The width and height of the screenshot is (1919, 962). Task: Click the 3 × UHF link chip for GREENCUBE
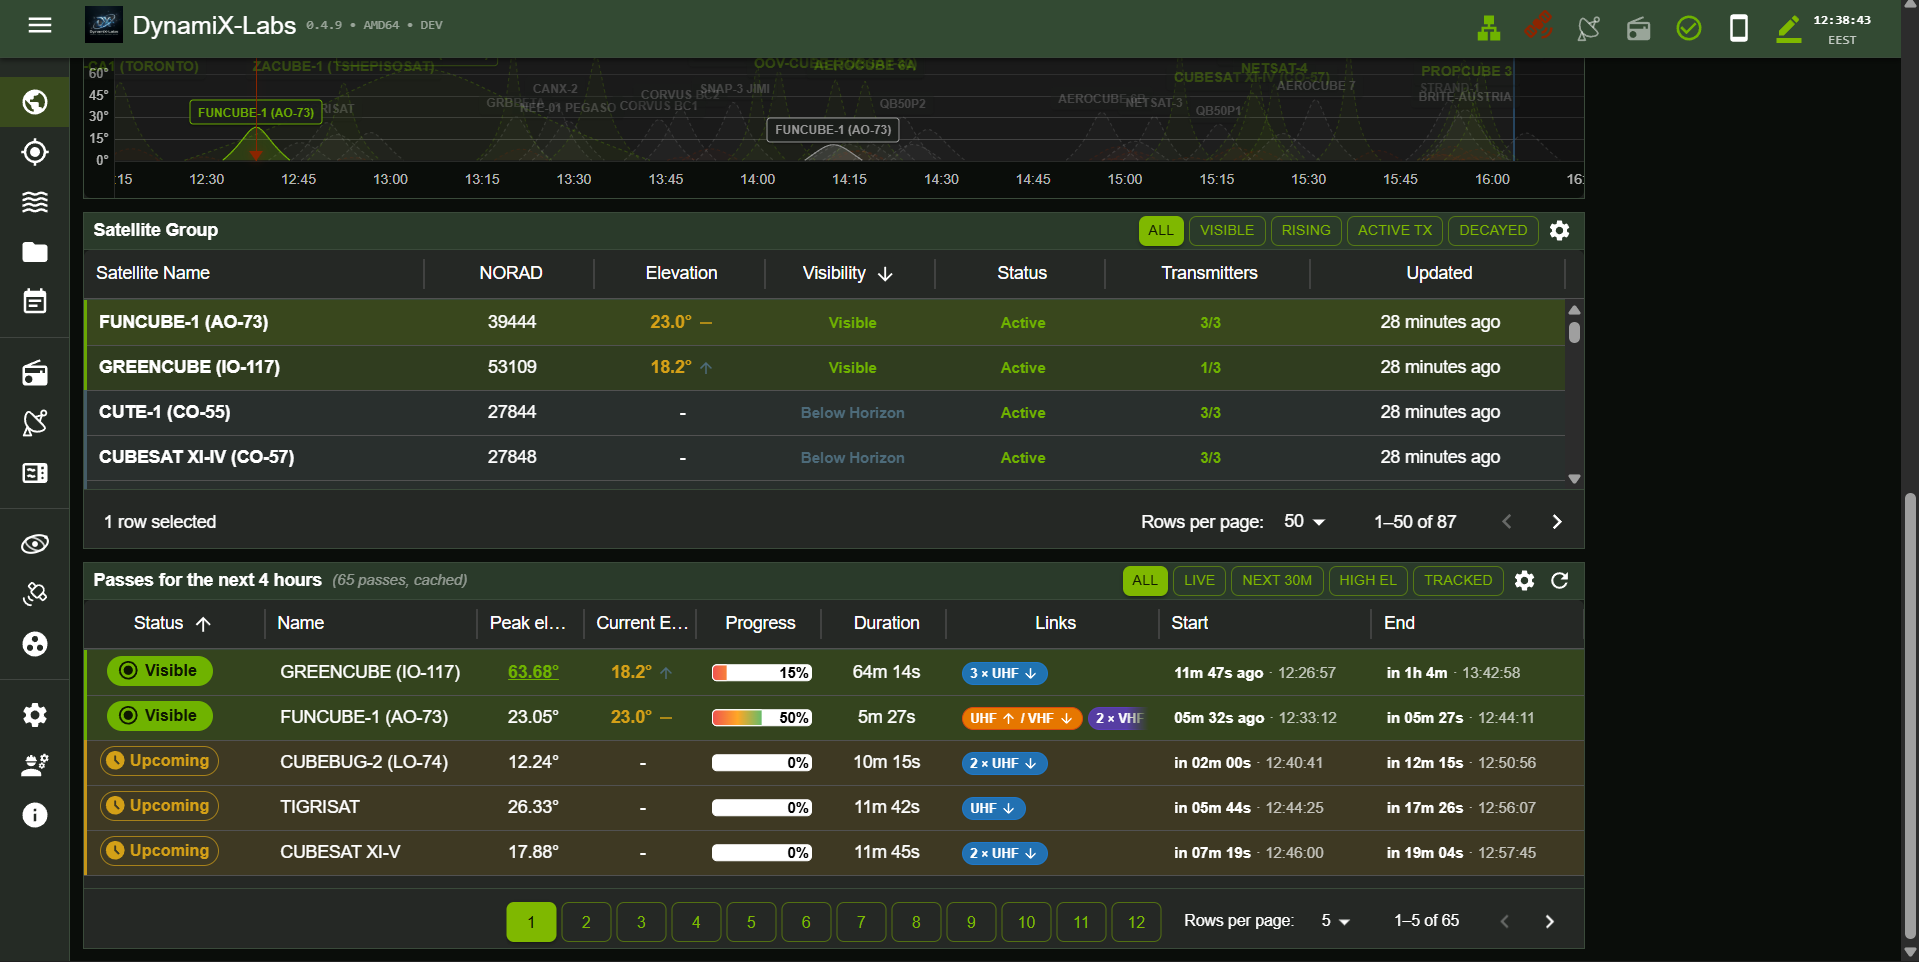pos(1004,673)
